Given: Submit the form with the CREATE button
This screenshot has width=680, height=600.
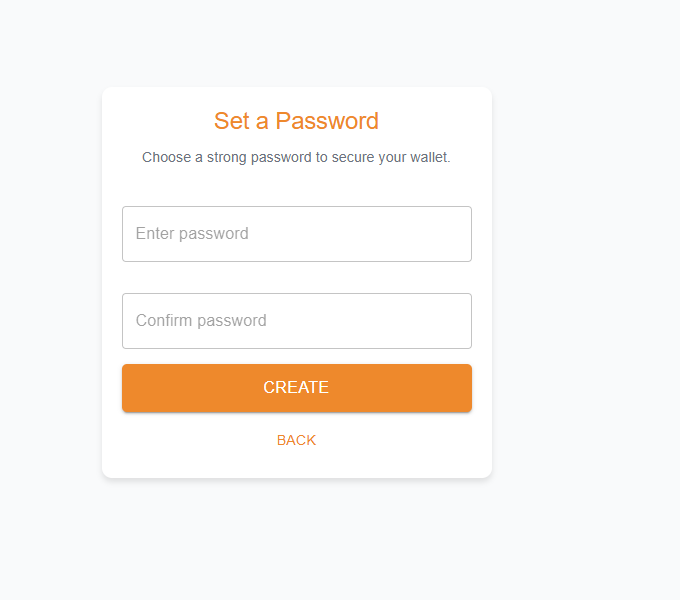Looking at the screenshot, I should pyautogui.click(x=297, y=388).
